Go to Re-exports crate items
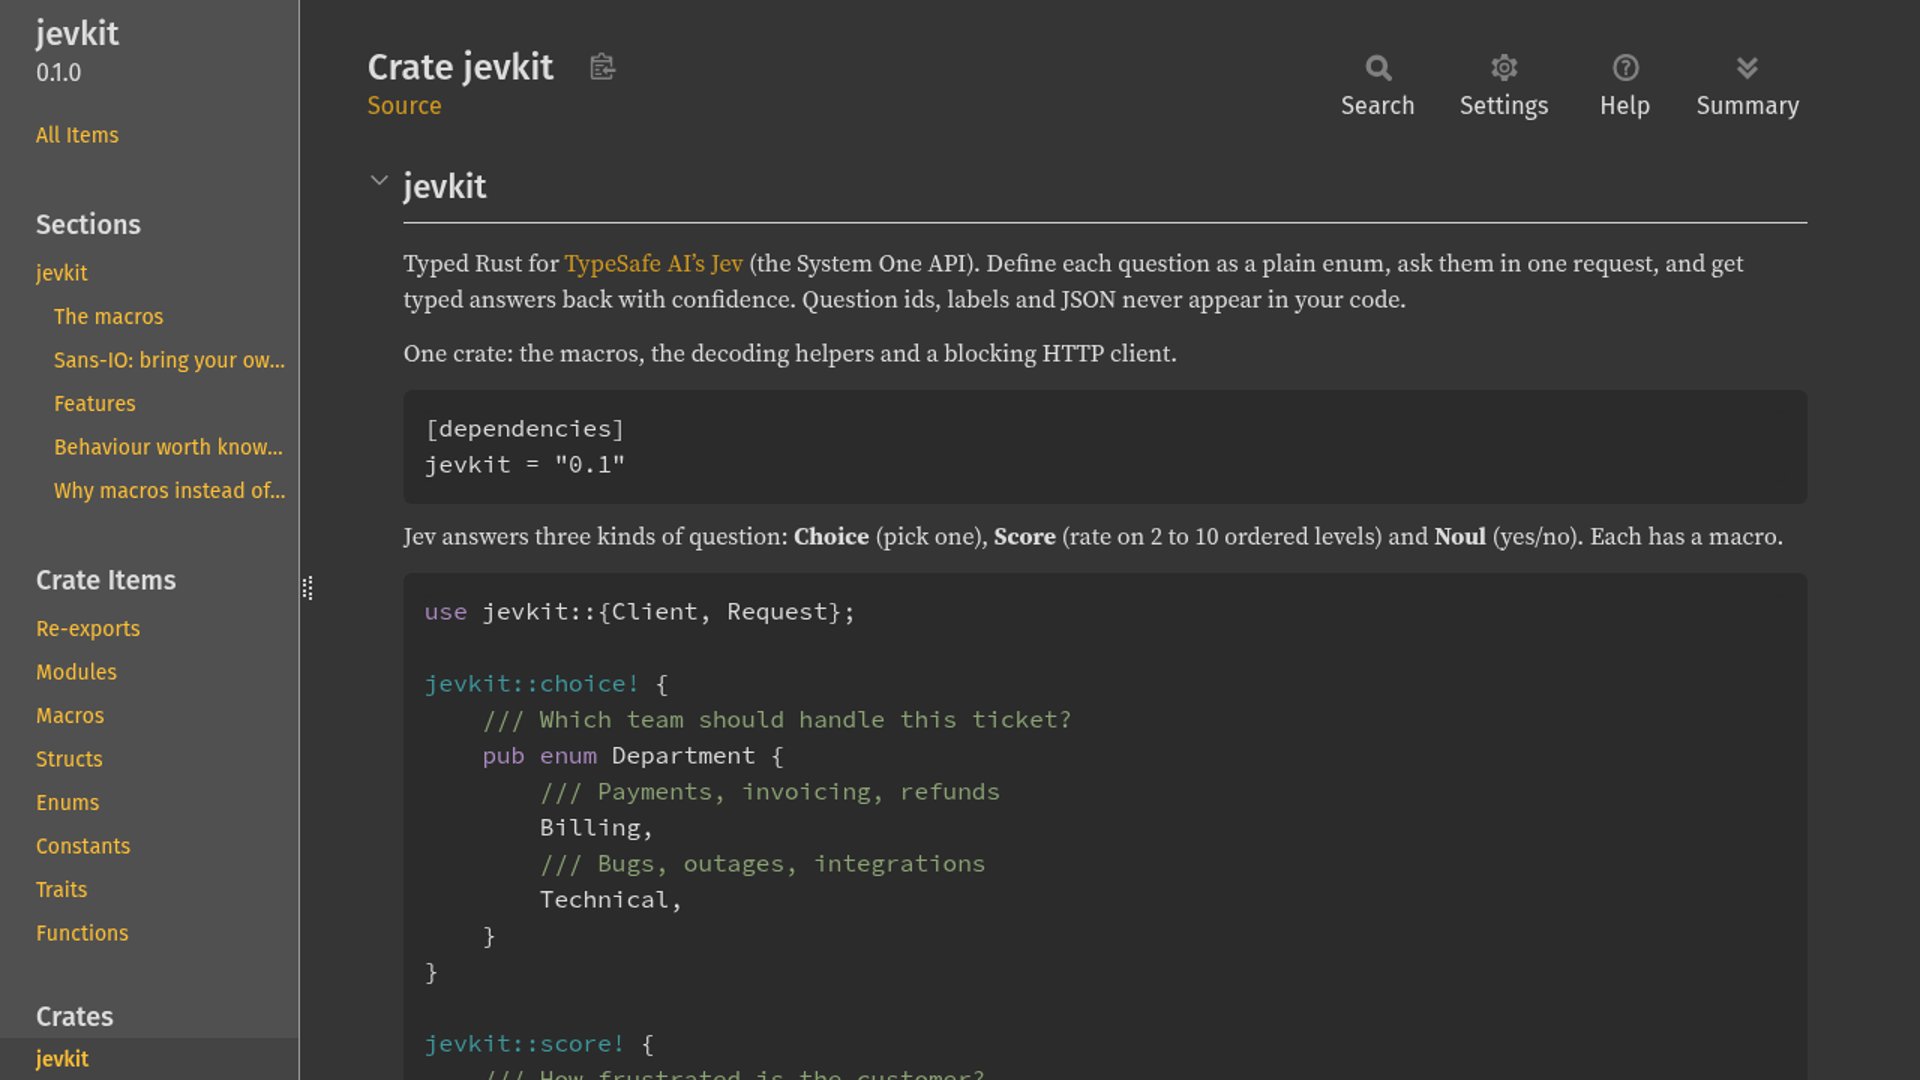Viewport: 1920px width, 1080px height. tap(88, 629)
